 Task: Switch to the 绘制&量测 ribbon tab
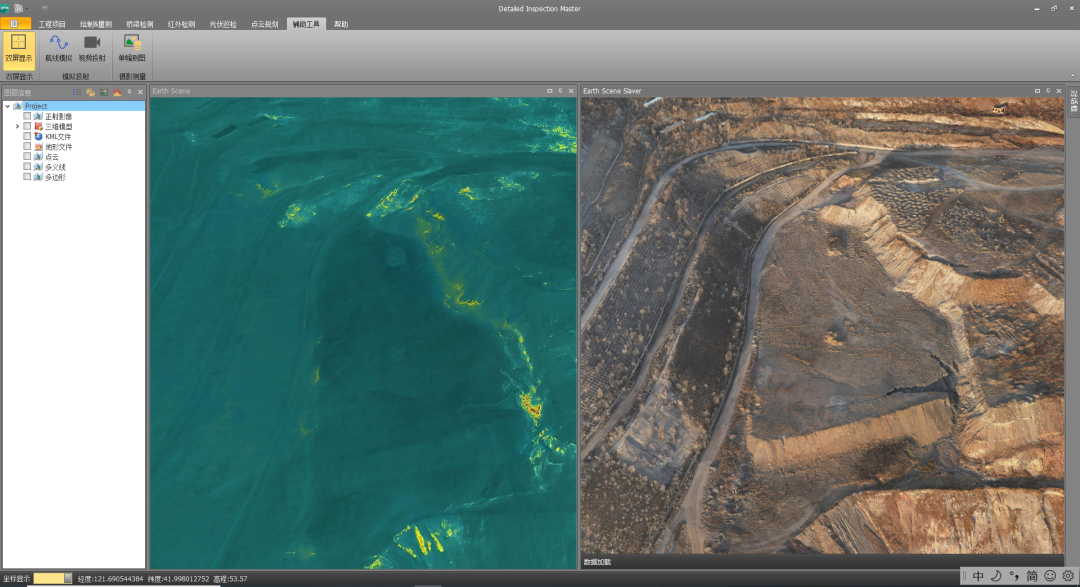tap(96, 24)
